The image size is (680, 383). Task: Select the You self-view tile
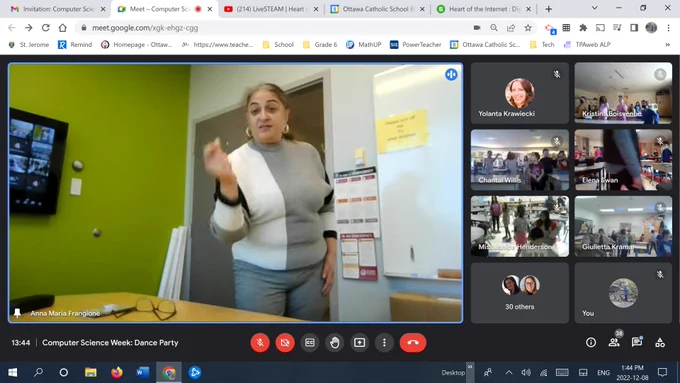pos(623,293)
